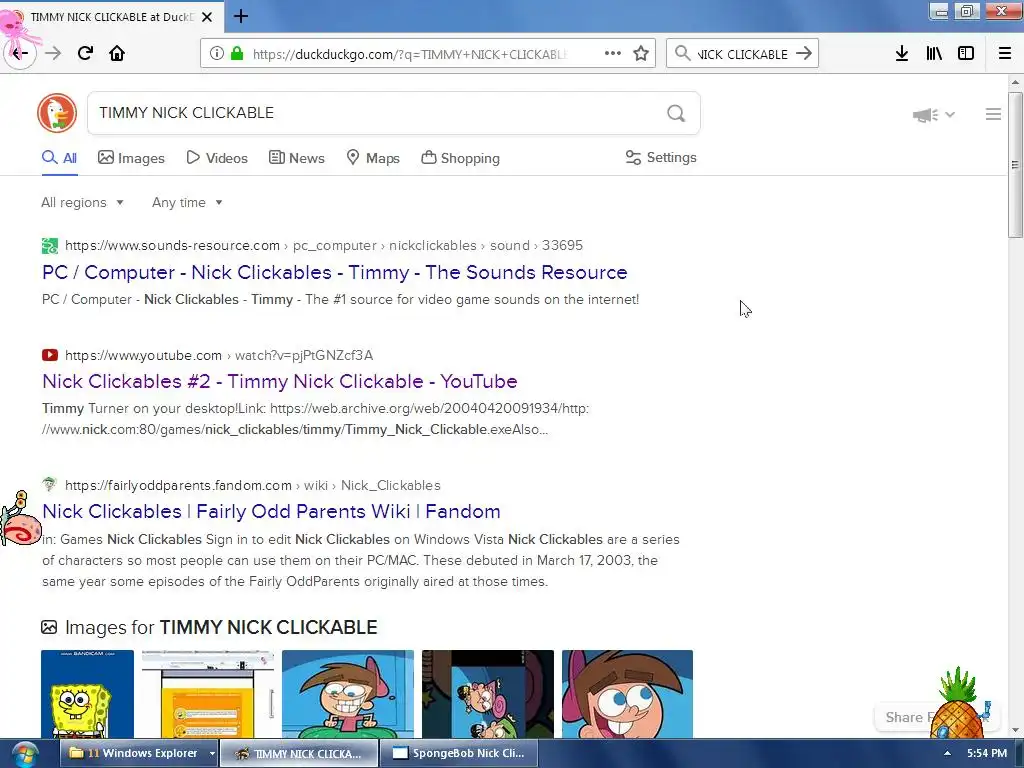
Task: Click the Firefox search bar text field
Action: [743, 54]
